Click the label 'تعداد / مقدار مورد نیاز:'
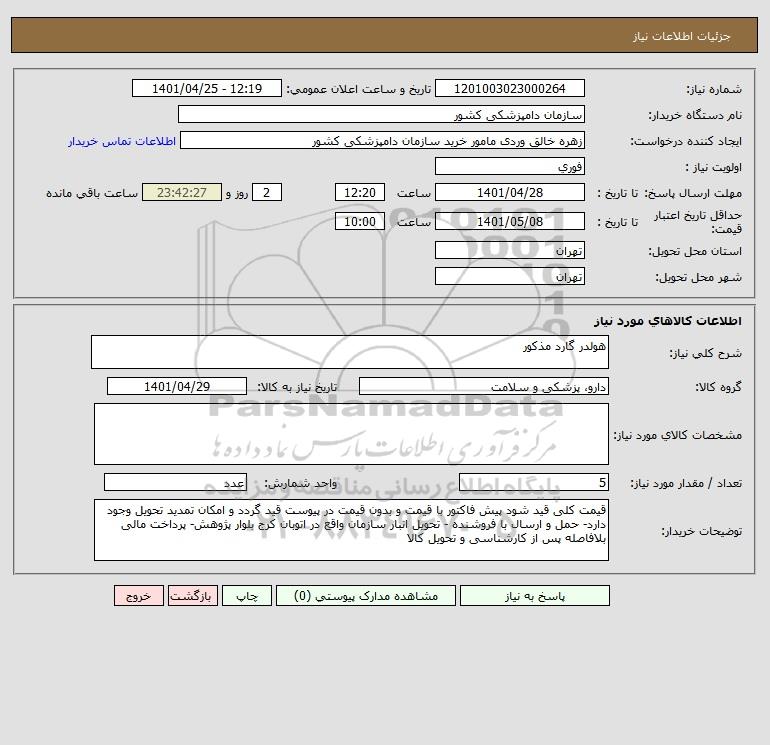The height and width of the screenshot is (745, 770). pyautogui.click(x=686, y=483)
